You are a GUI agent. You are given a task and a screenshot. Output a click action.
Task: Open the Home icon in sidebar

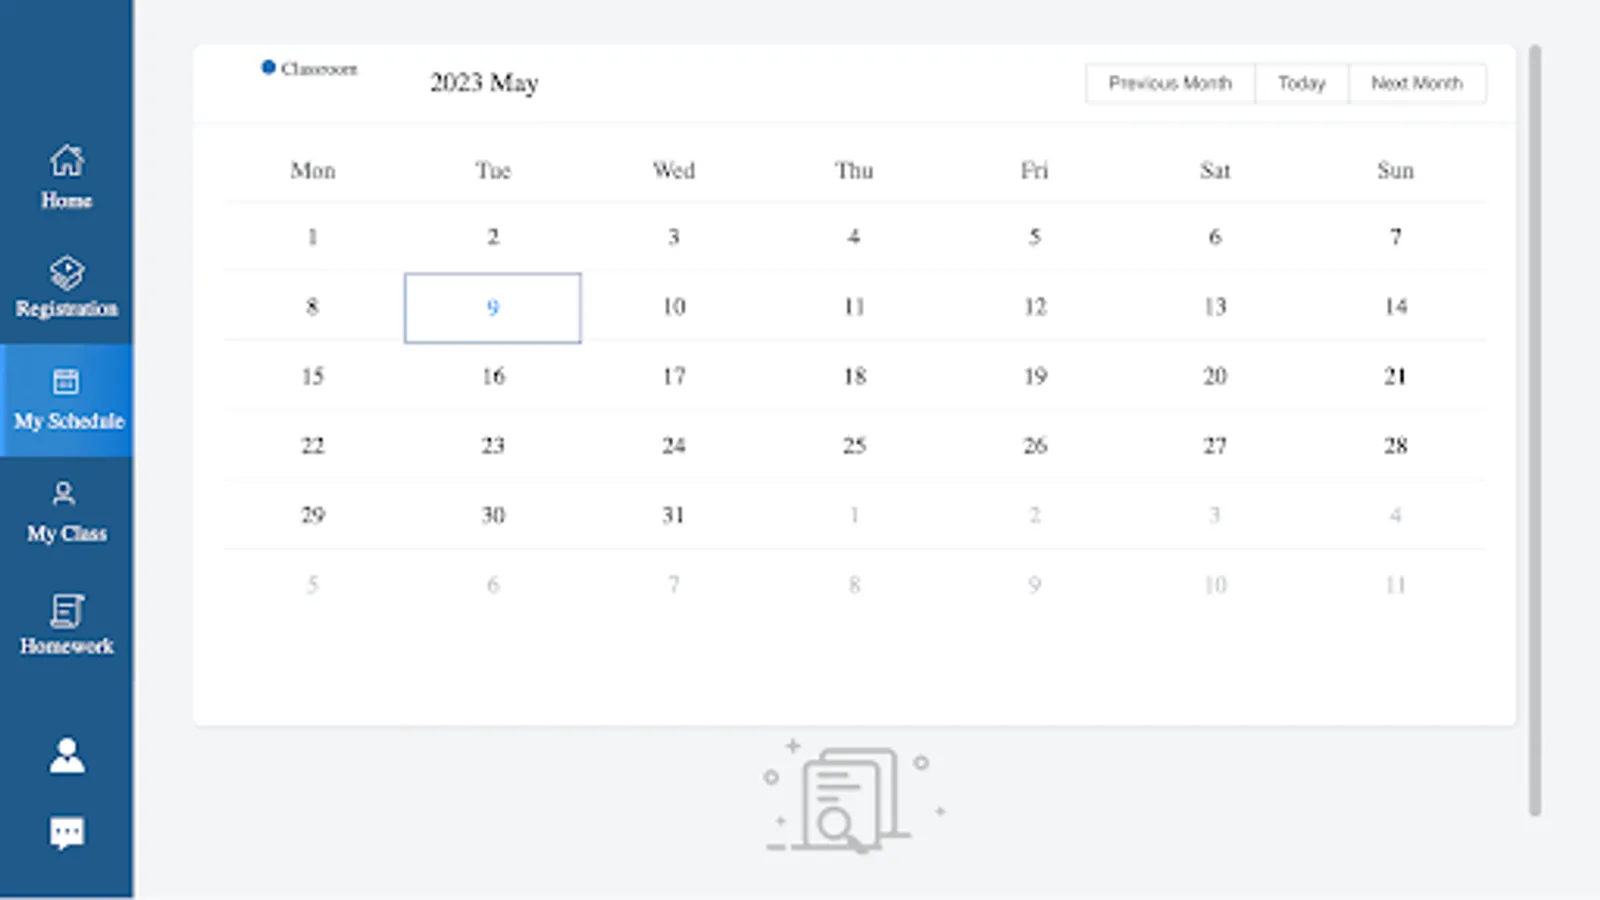point(67,161)
